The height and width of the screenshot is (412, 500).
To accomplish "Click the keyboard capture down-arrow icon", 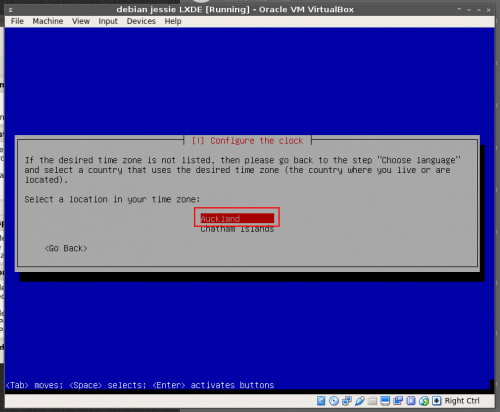I will point(437,401).
